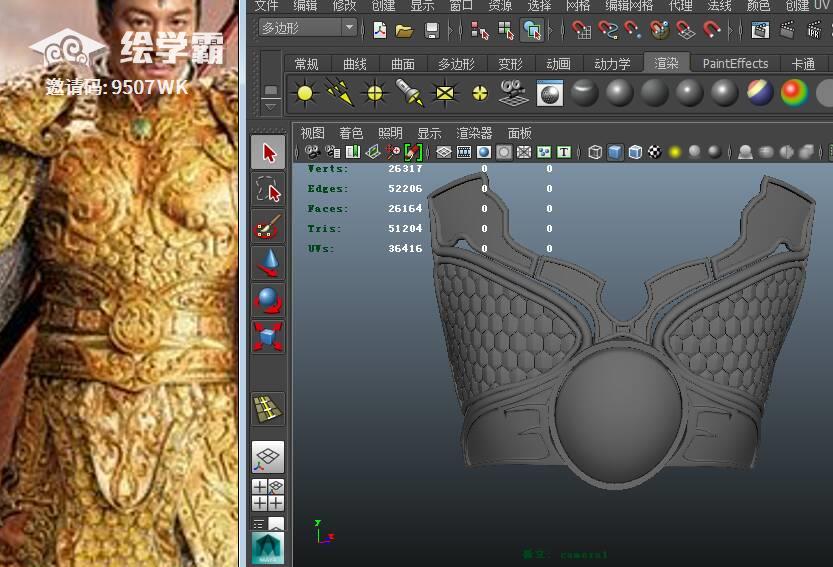Open the Render View clapperboard icon
Viewport: 833px width, 567px height.
point(760,30)
